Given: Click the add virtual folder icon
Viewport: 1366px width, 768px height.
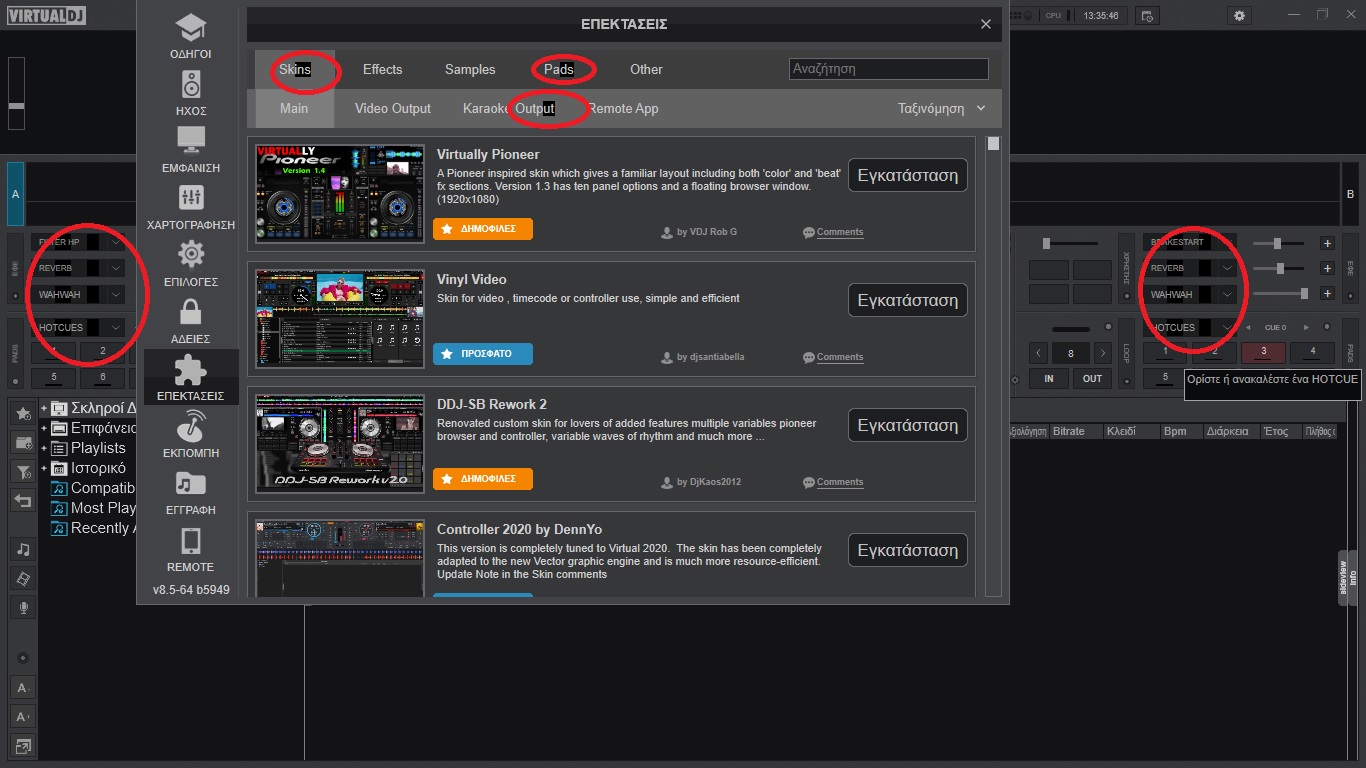Looking at the screenshot, I should [x=23, y=441].
